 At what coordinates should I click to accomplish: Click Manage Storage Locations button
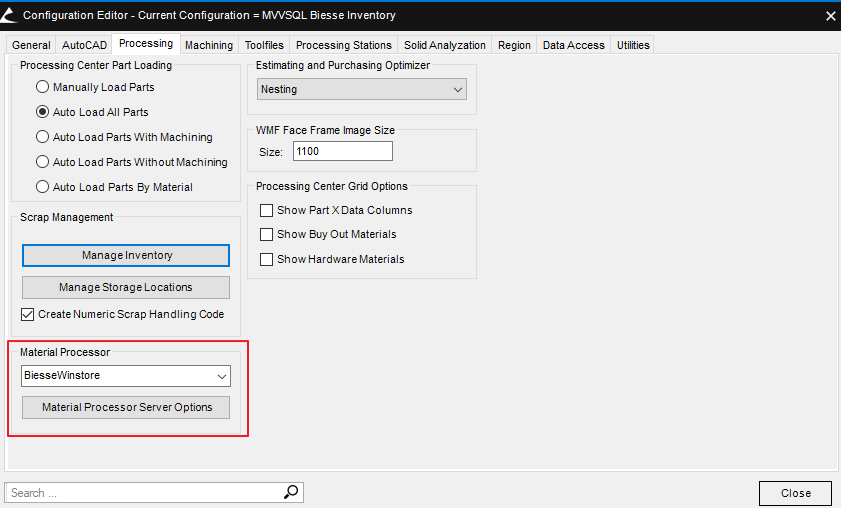click(126, 288)
